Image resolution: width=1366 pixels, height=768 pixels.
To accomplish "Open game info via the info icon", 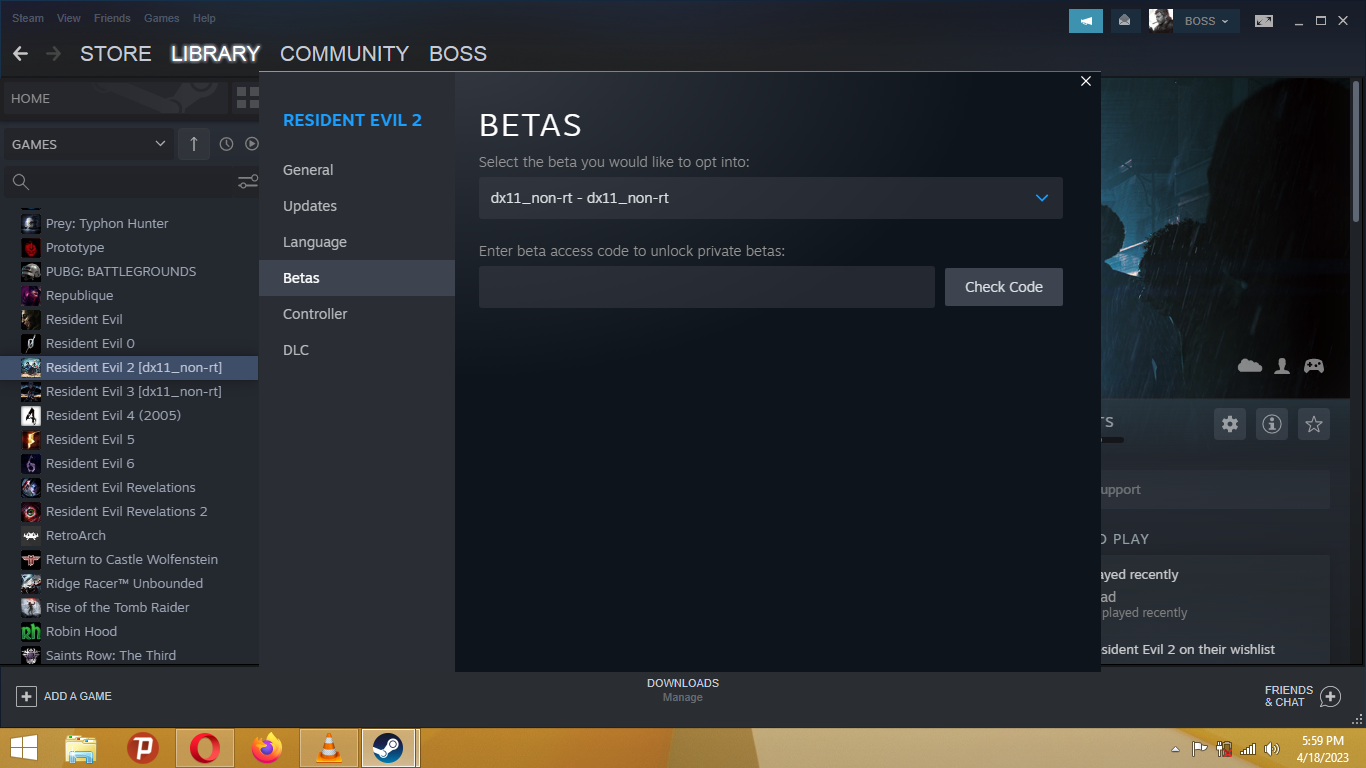I will tap(1271, 424).
